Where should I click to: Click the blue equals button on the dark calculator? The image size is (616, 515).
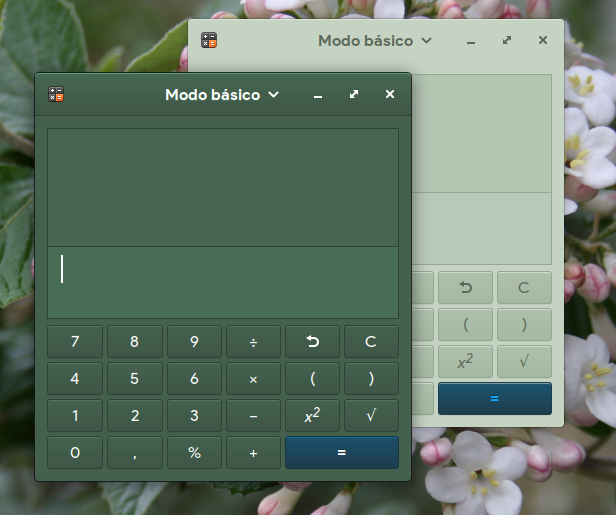(342, 453)
